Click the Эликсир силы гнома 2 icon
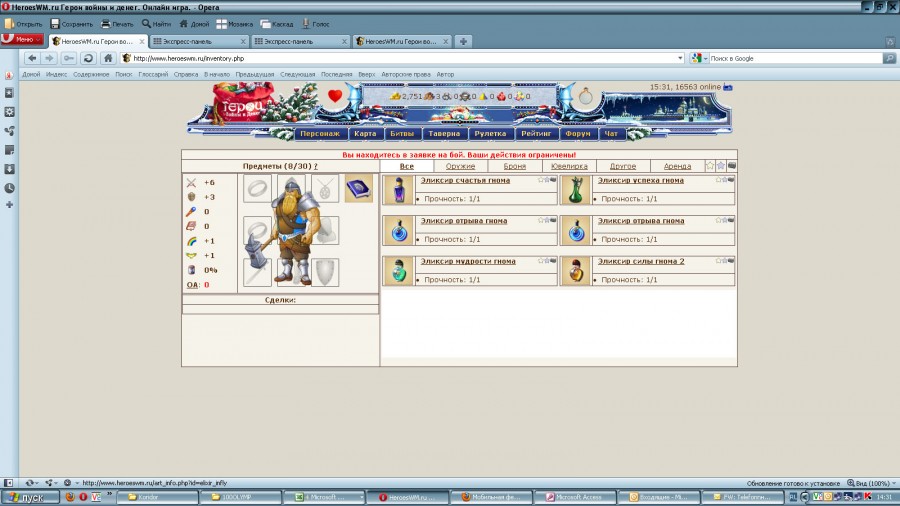This screenshot has height=506, width=900. [575, 271]
